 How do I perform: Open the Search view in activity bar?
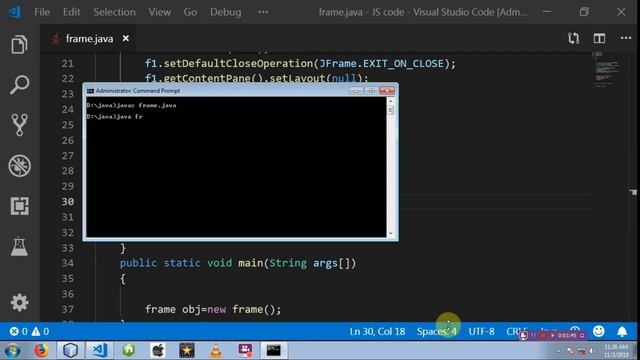pos(19,85)
